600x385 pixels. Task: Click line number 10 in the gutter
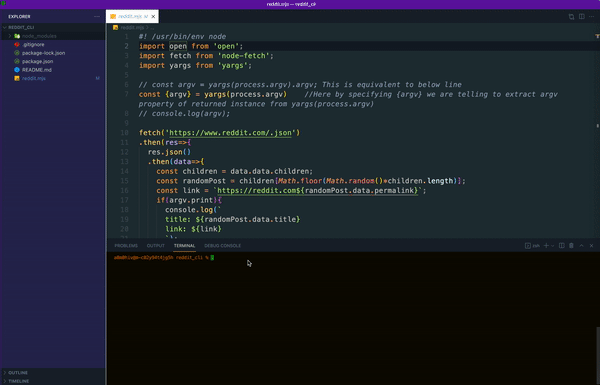click(x=124, y=133)
